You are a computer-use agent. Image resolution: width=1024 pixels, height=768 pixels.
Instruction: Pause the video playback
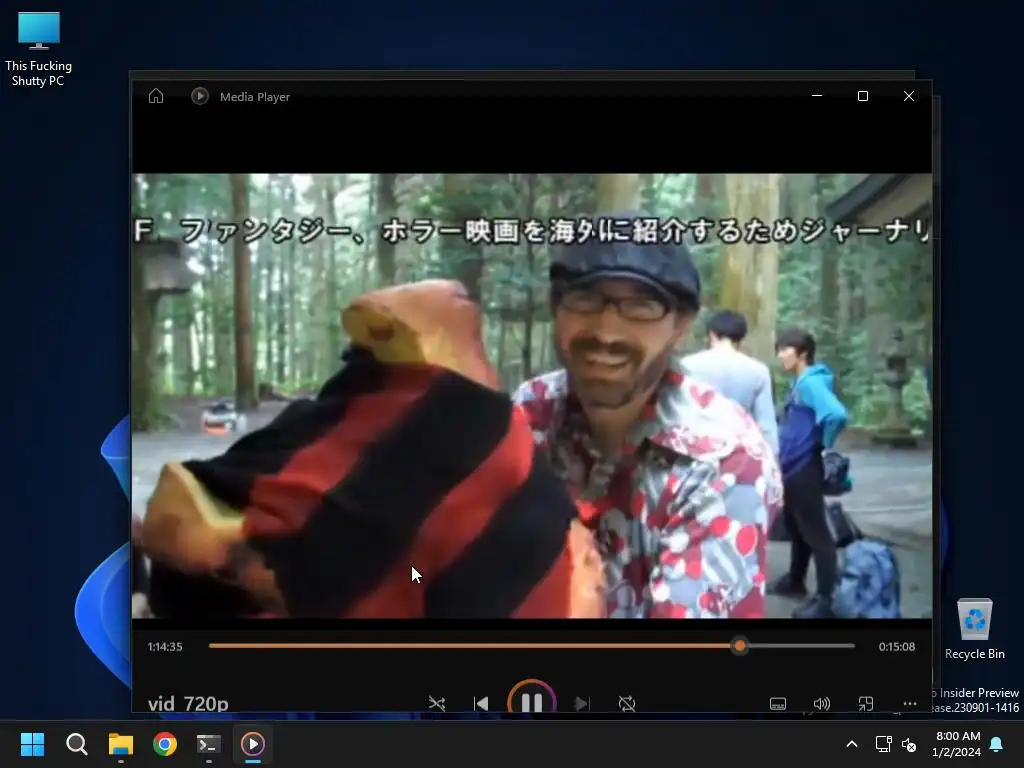tap(532, 700)
